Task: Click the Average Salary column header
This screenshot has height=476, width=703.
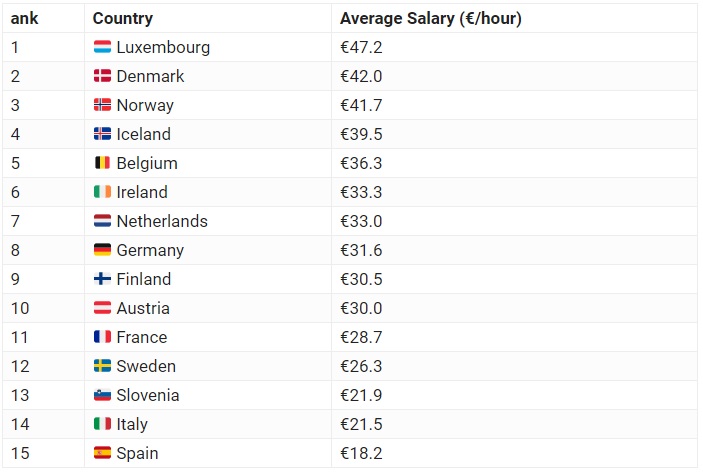Action: 430,19
